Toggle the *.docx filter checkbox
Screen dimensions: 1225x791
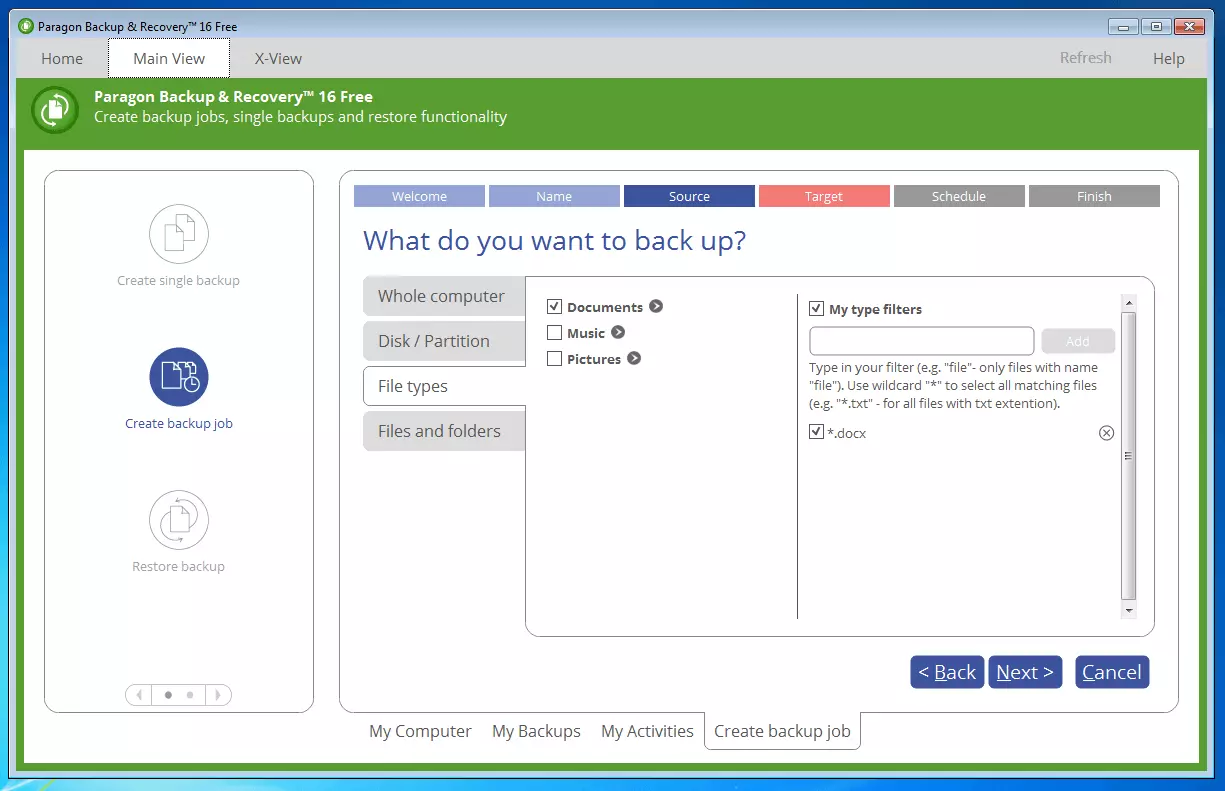pos(816,432)
